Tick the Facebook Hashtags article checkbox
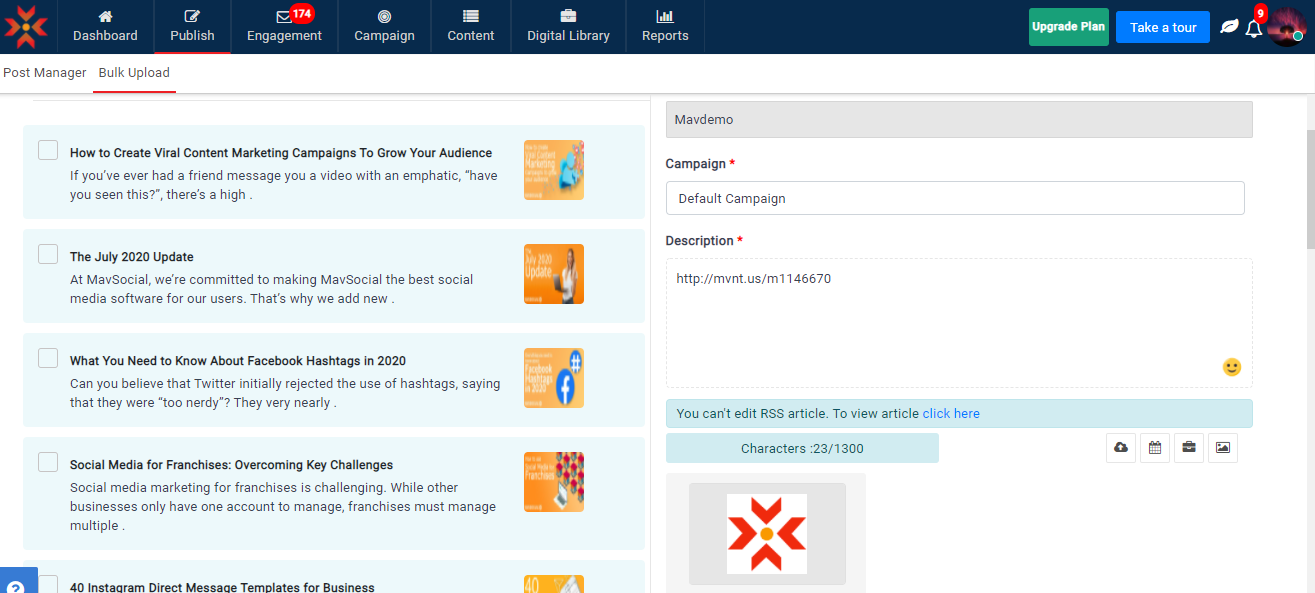The image size is (1315, 593). click(x=48, y=358)
